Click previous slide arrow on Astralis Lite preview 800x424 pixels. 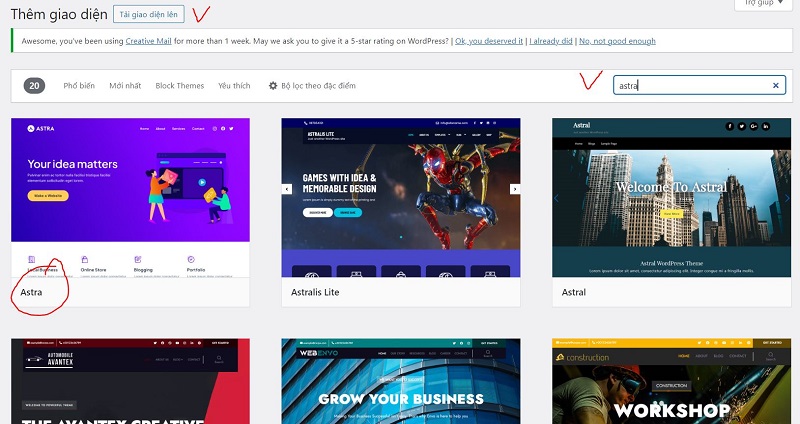click(287, 189)
